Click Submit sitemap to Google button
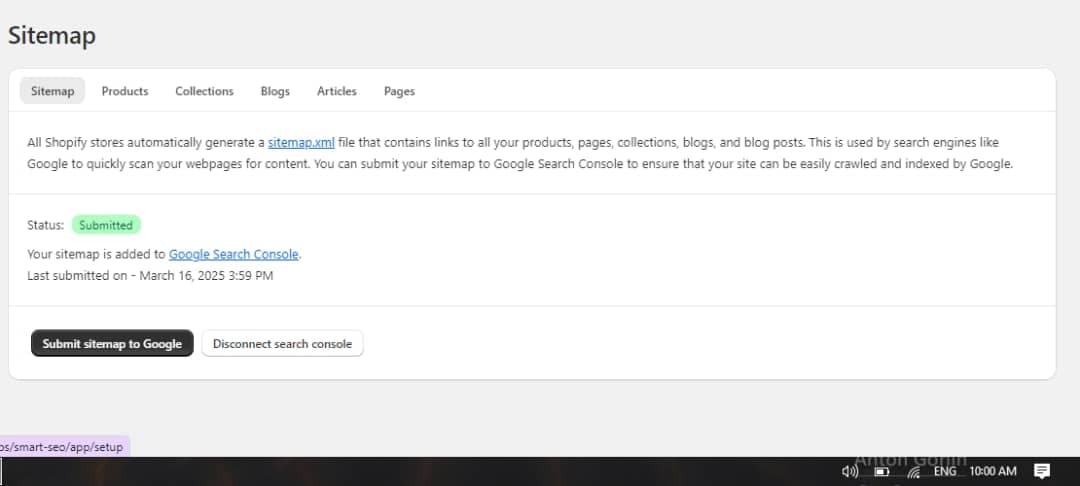 tap(112, 344)
